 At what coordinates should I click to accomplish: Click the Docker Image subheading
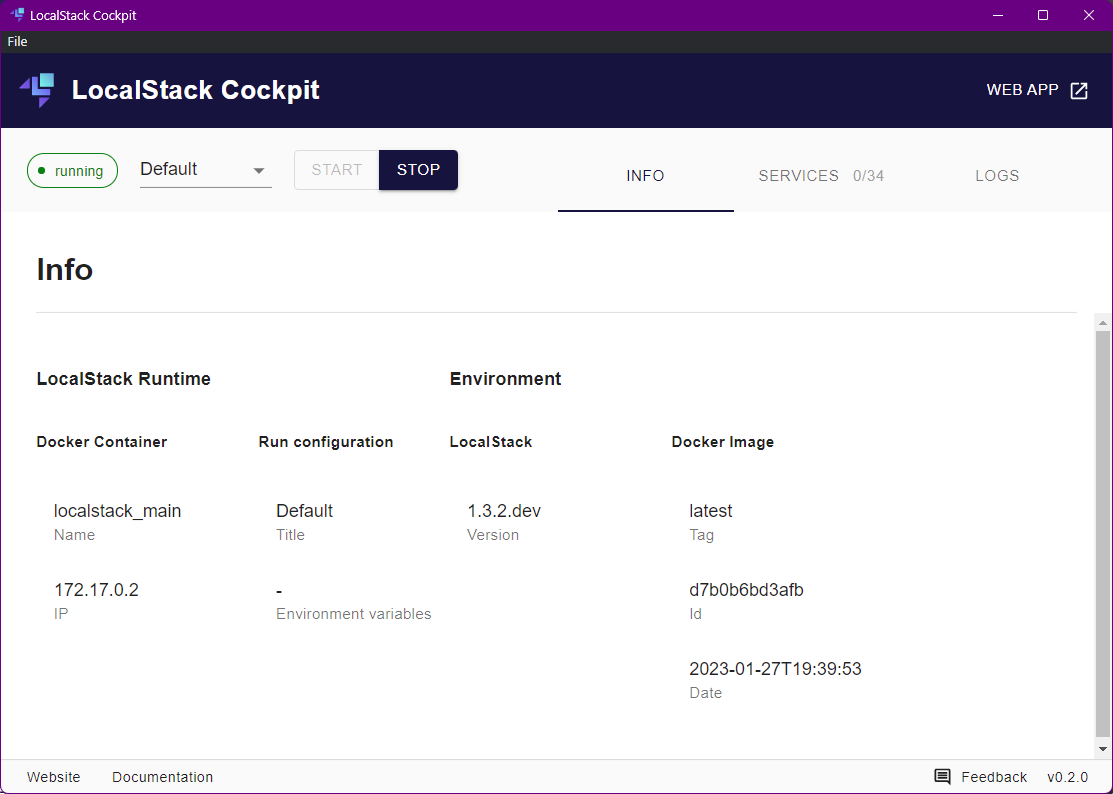click(x=723, y=442)
